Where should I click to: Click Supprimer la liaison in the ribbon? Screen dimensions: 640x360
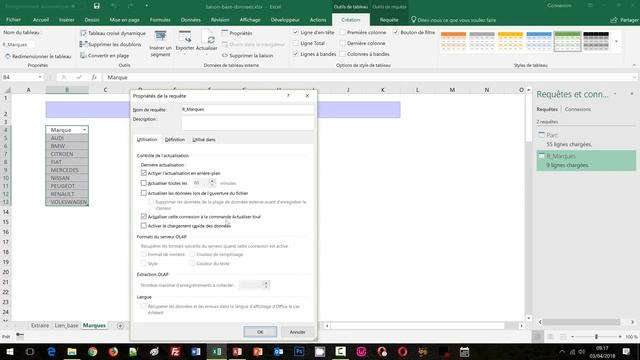click(x=247, y=56)
